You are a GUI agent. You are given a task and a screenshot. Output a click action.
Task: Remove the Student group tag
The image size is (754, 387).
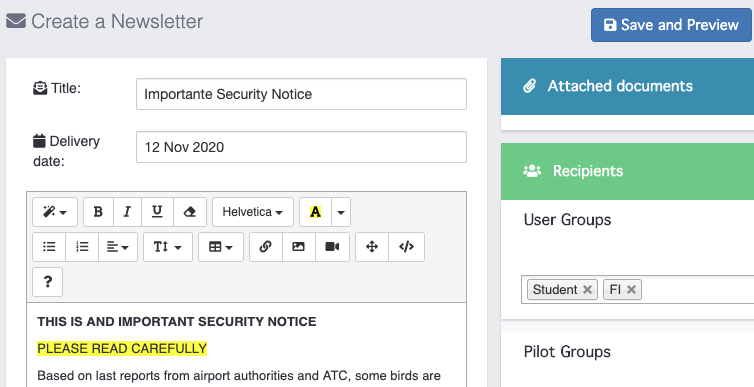(x=587, y=289)
